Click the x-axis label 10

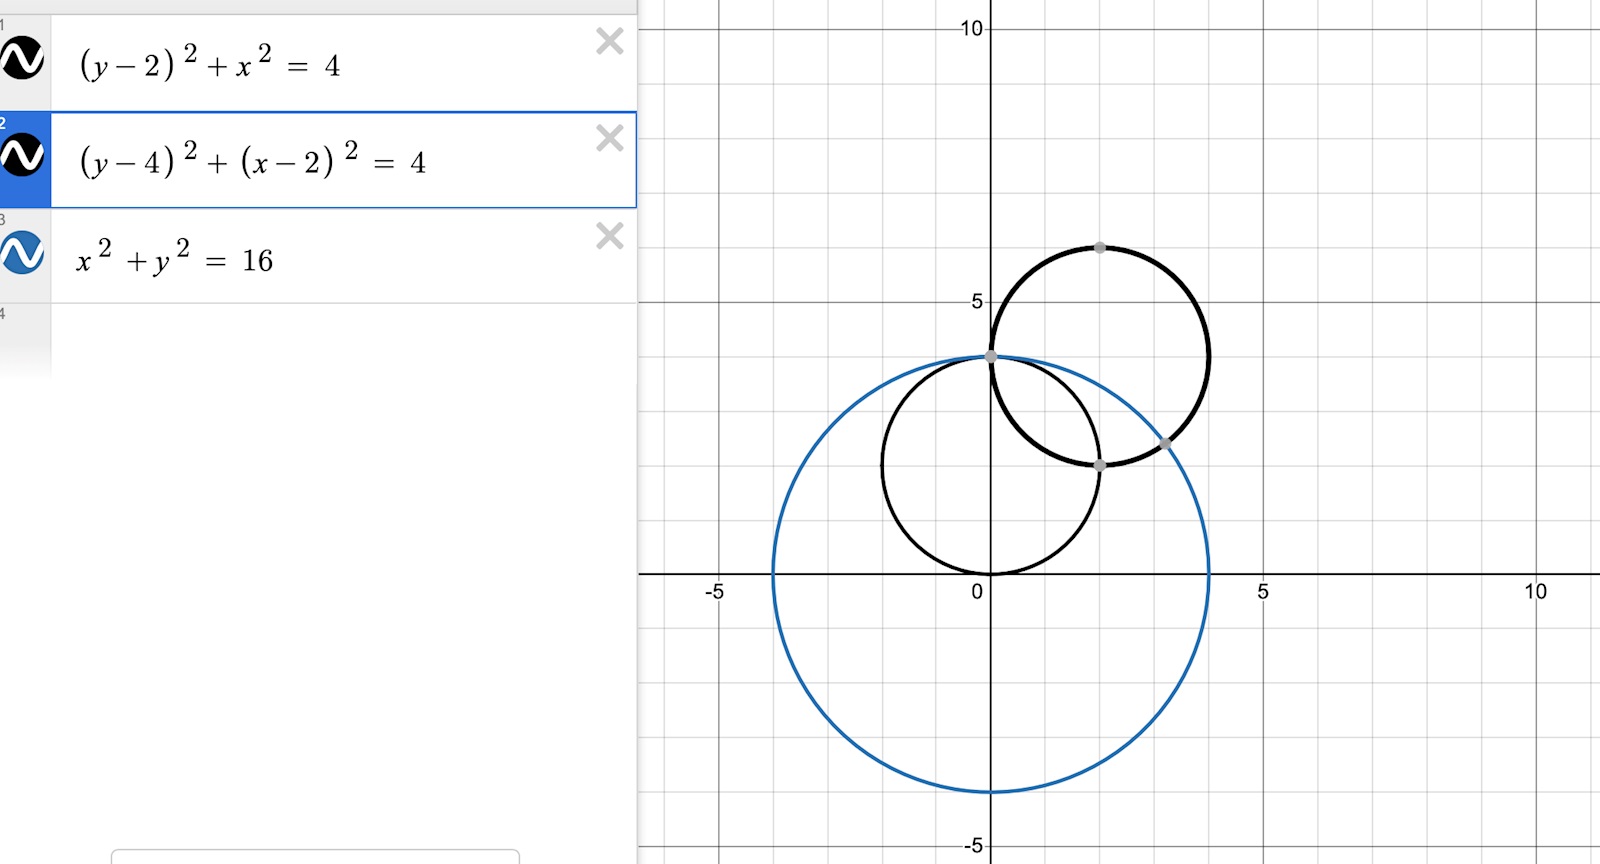coord(1535,592)
